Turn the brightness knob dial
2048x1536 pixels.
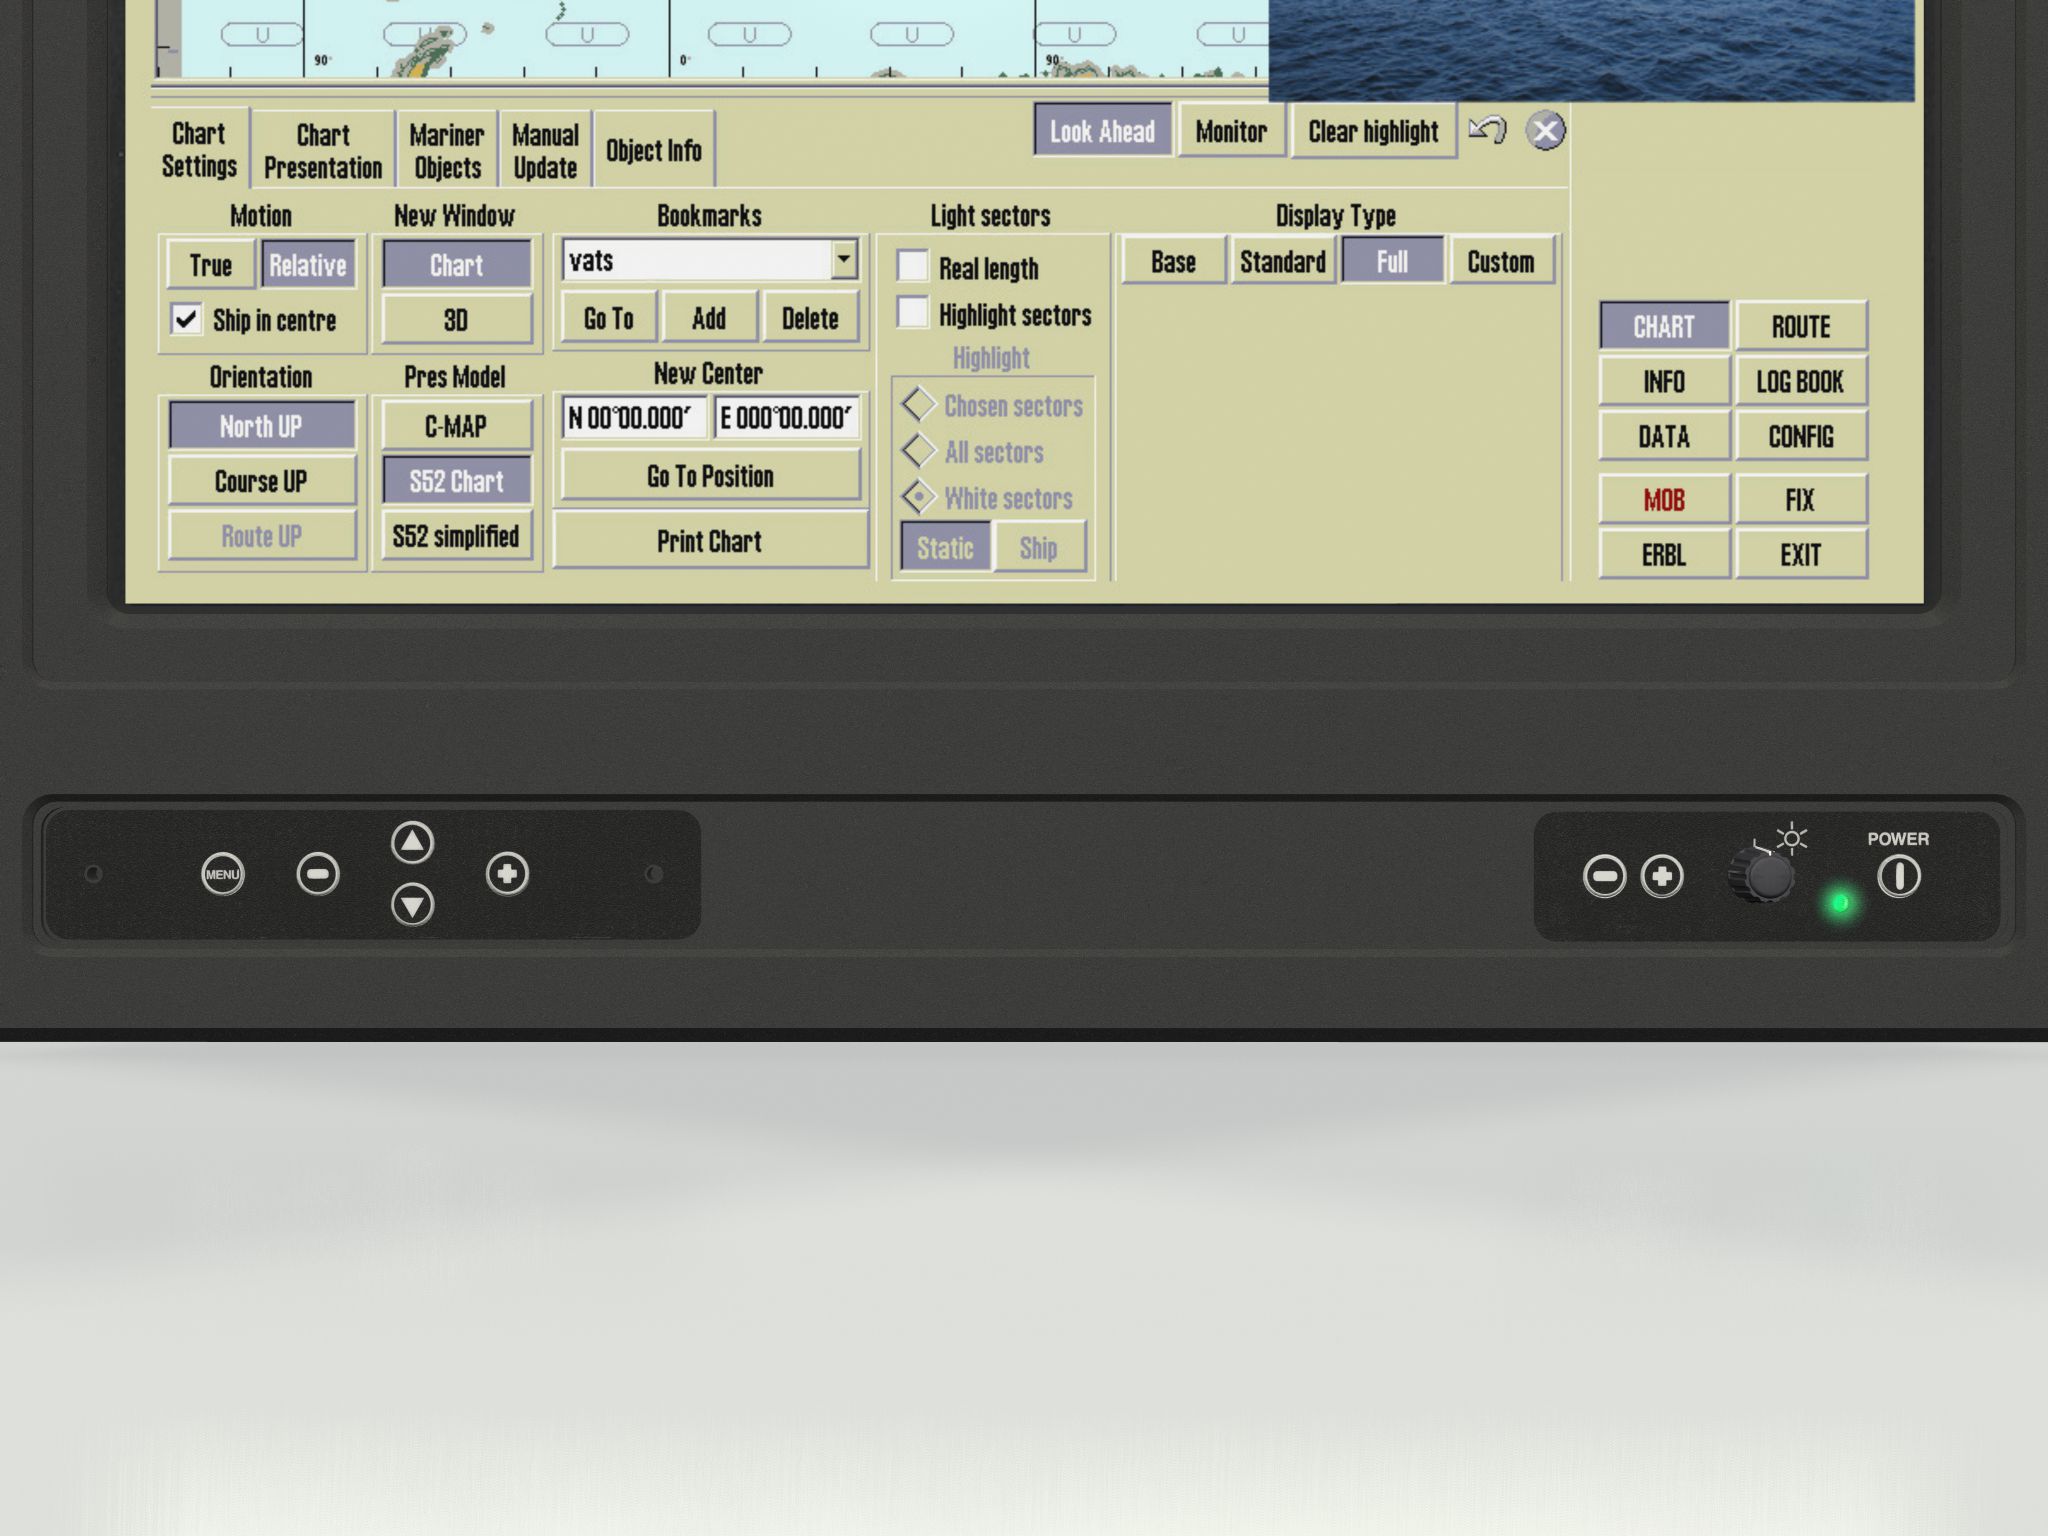pos(1766,876)
